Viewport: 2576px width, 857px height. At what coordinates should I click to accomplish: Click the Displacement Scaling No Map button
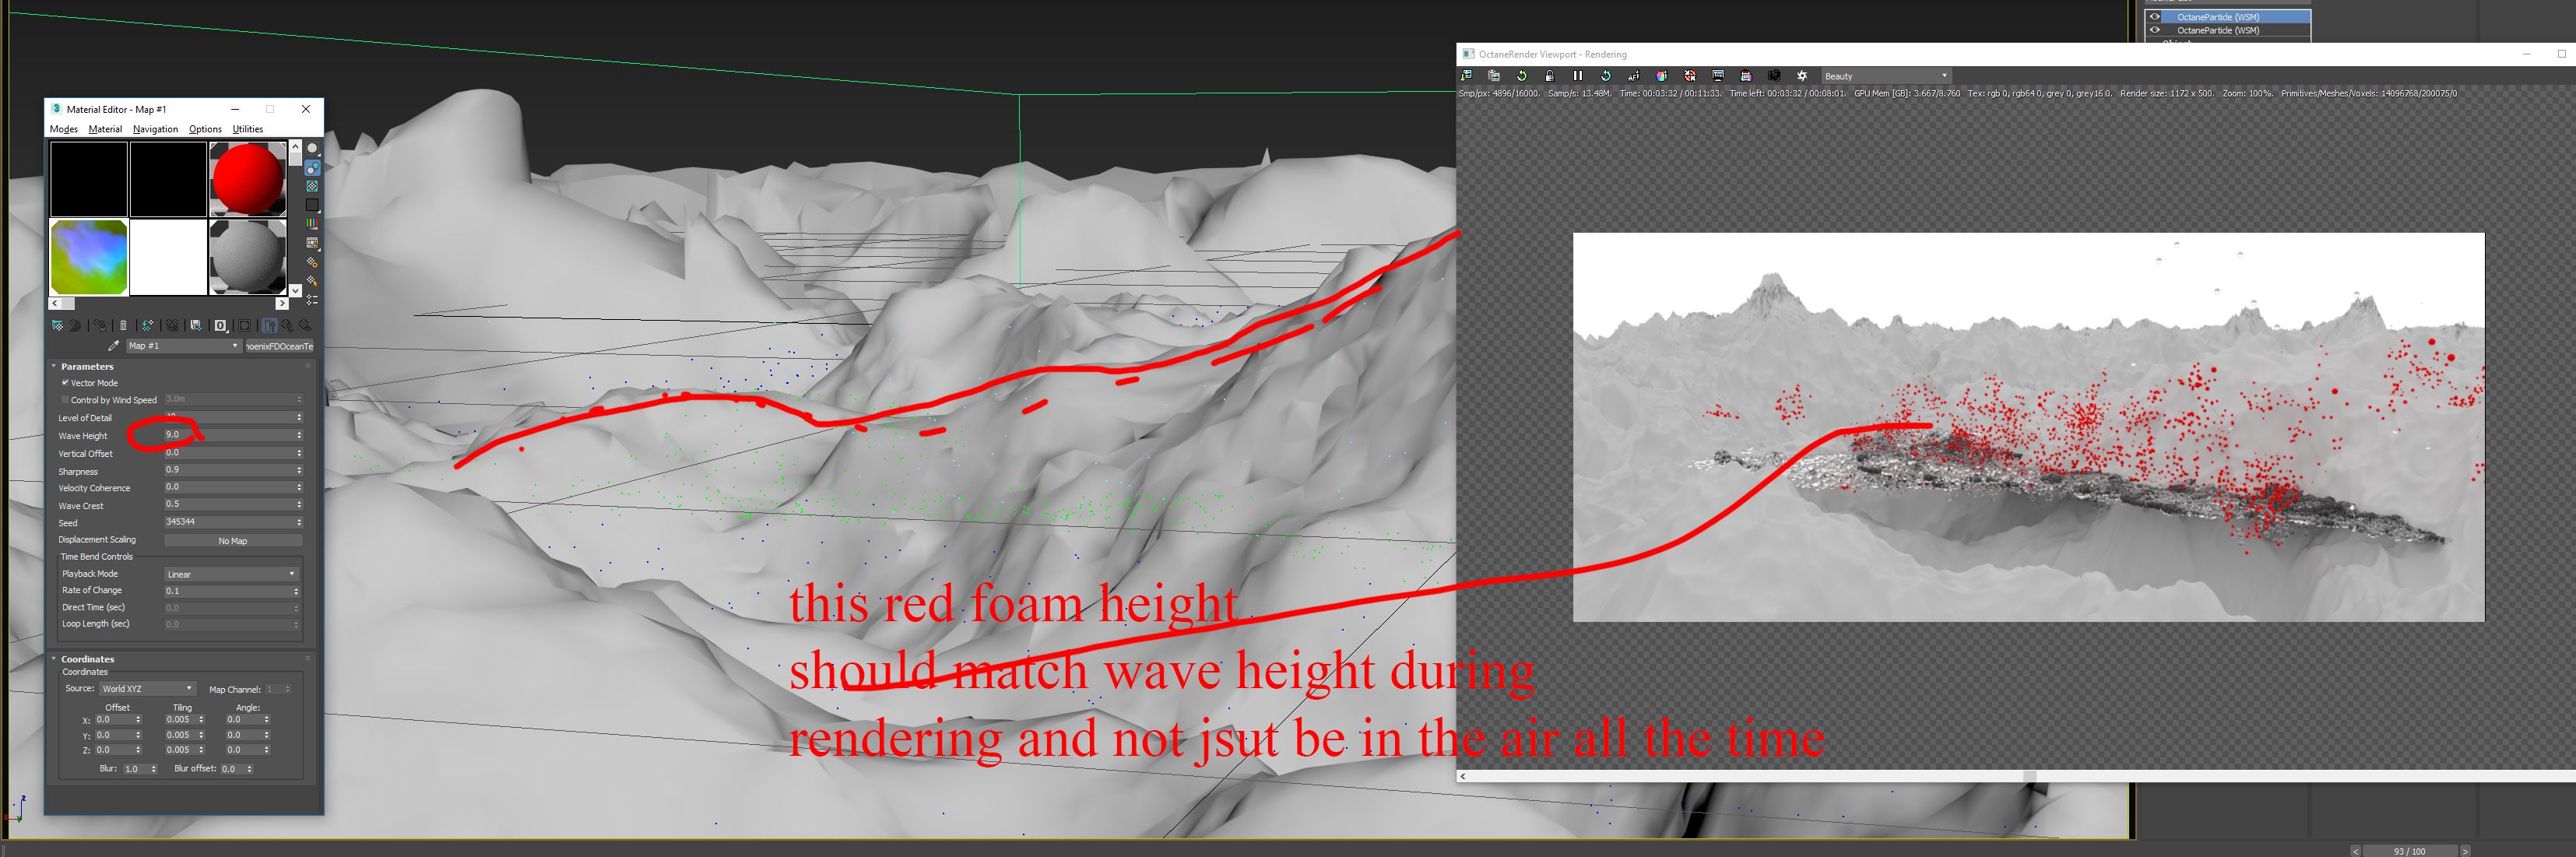232,541
